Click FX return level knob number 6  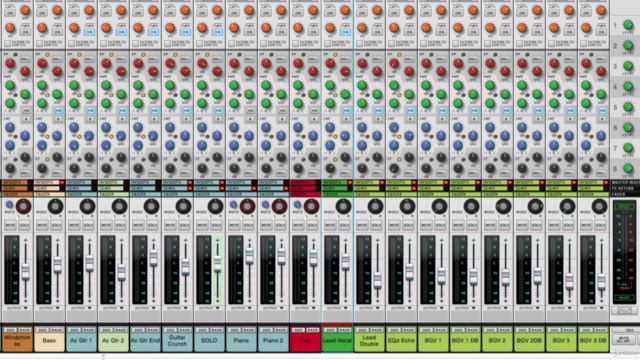coord(628,127)
